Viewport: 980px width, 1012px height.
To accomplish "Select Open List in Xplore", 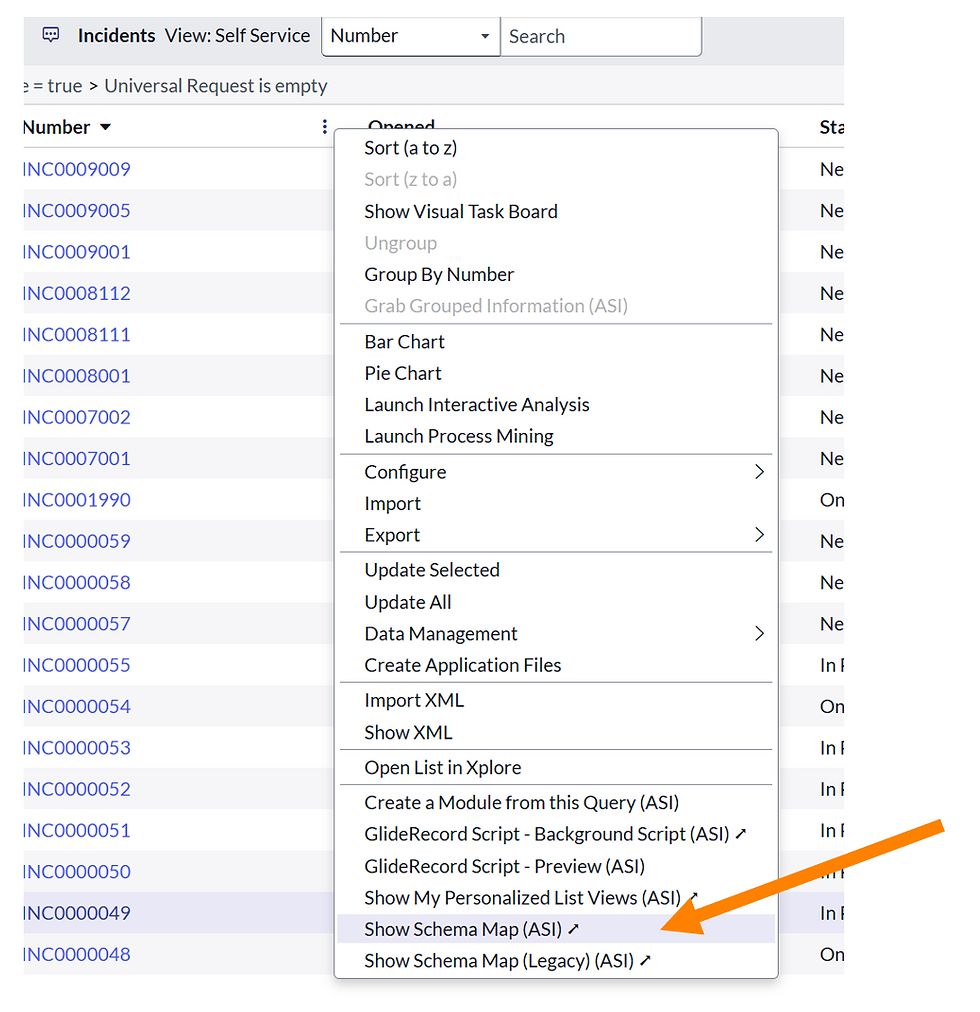I will (443, 768).
